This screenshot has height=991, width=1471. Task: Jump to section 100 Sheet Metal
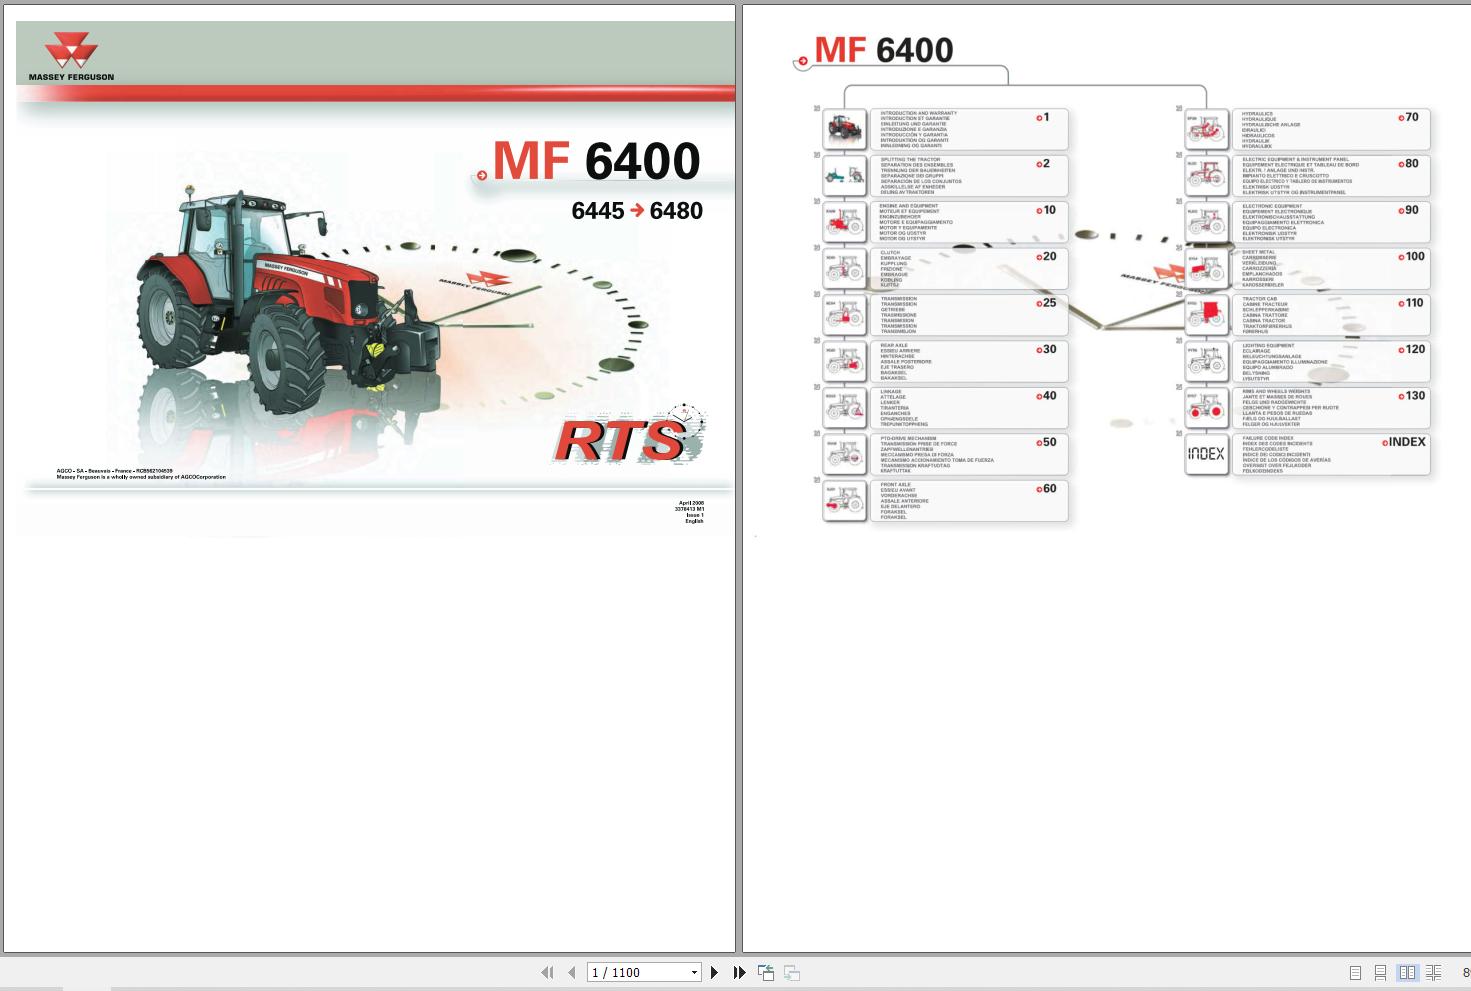tap(1331, 269)
